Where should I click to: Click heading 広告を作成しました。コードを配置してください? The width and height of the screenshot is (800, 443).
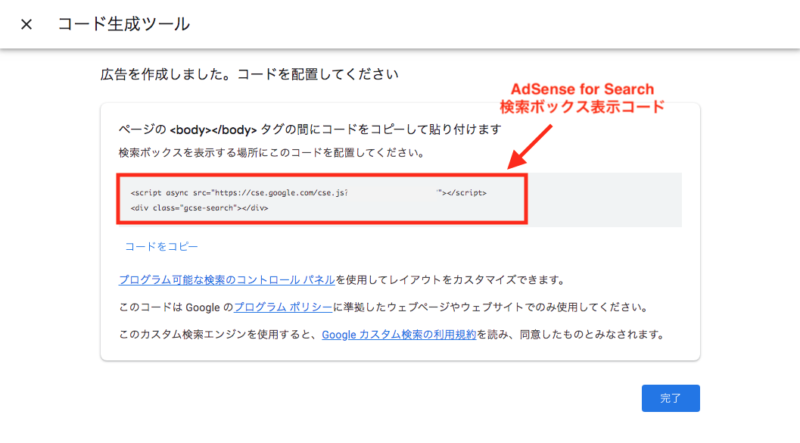(x=249, y=75)
